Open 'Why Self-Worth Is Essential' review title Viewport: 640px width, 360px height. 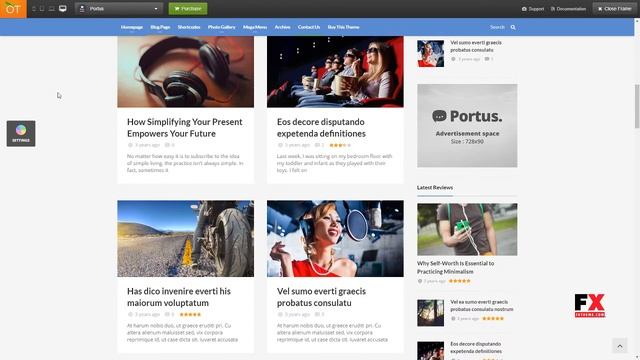click(x=456, y=267)
